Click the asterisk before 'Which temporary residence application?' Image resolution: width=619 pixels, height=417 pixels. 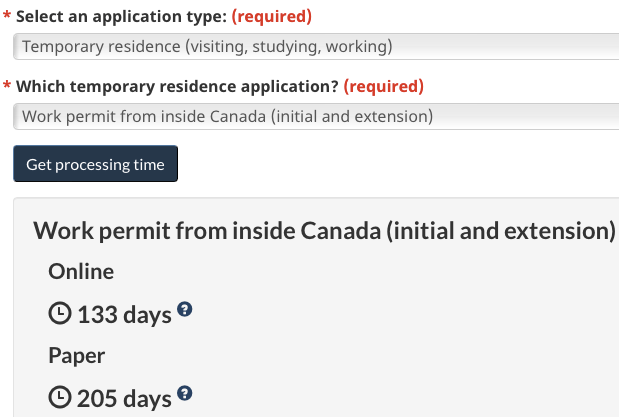point(6,87)
